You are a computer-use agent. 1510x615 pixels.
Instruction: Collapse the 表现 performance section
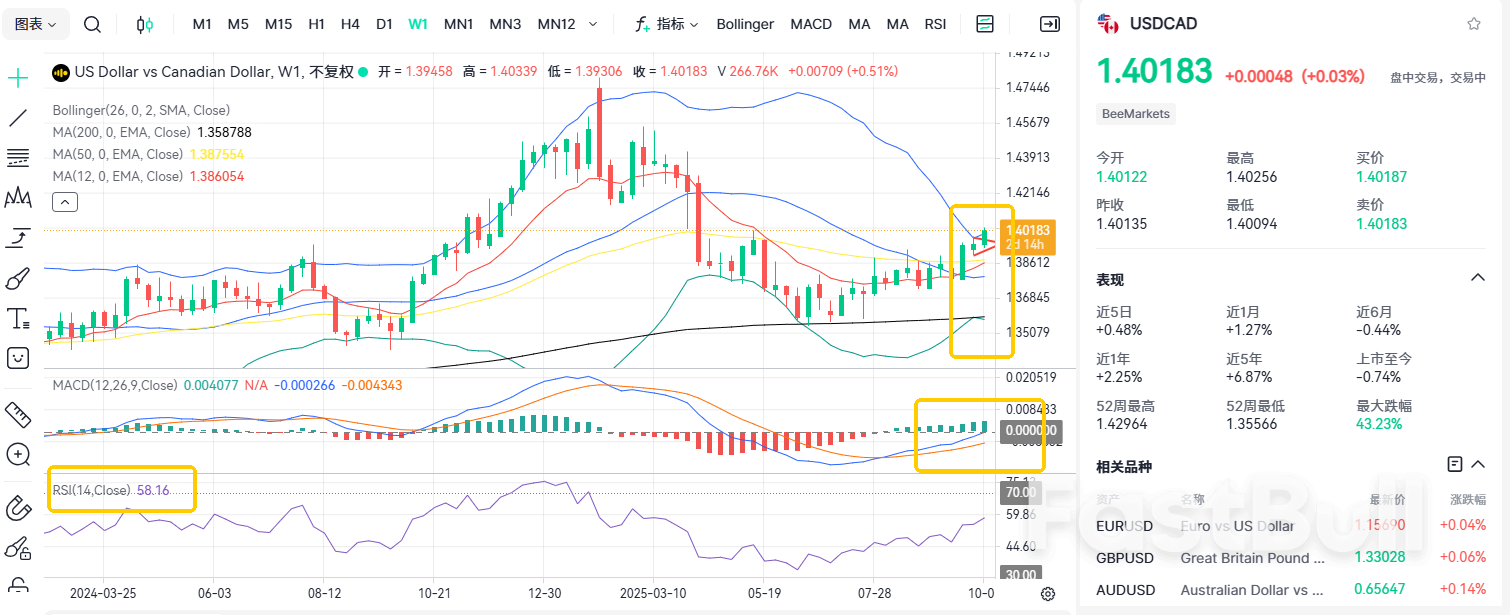(1477, 278)
